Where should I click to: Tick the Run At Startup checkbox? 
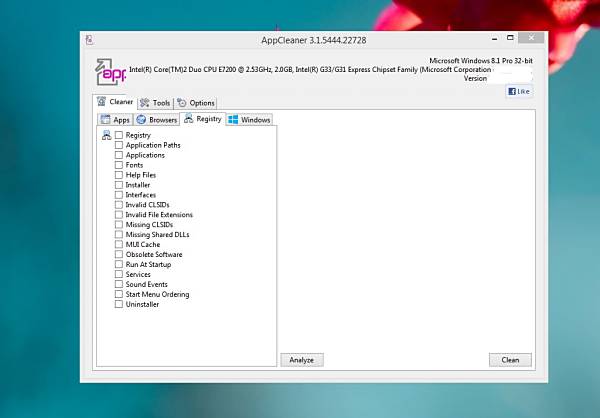119,264
